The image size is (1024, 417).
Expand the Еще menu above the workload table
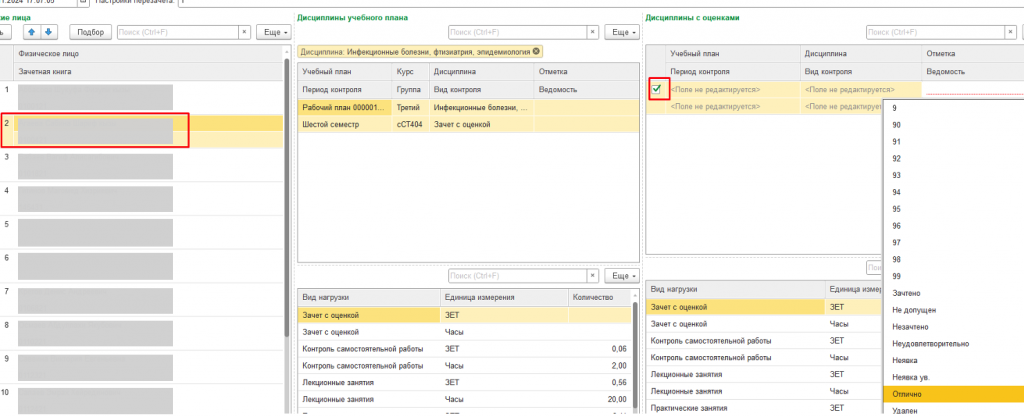tap(621, 275)
